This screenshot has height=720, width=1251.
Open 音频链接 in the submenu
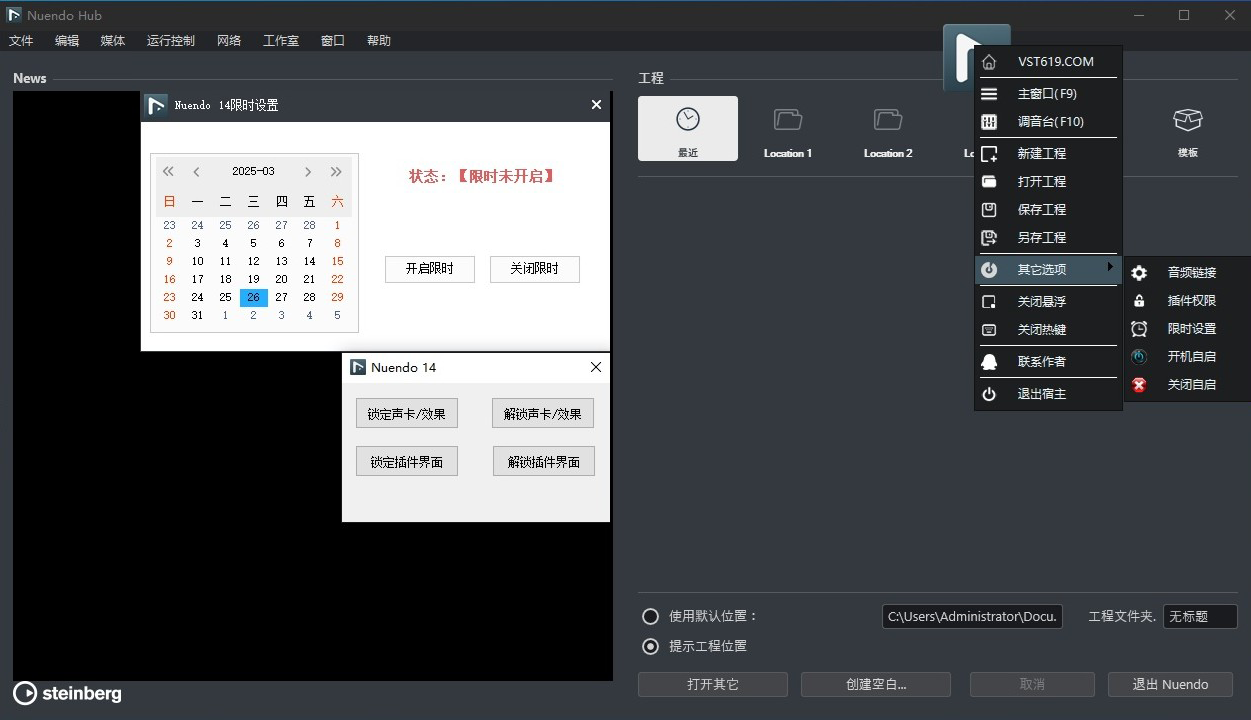1189,271
